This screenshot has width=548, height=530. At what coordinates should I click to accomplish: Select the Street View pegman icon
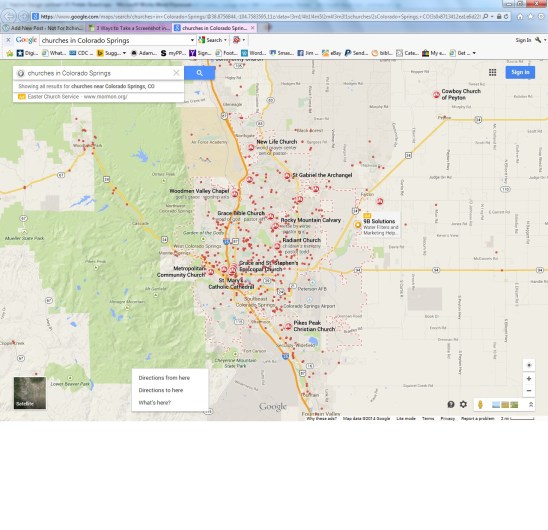pyautogui.click(x=480, y=404)
